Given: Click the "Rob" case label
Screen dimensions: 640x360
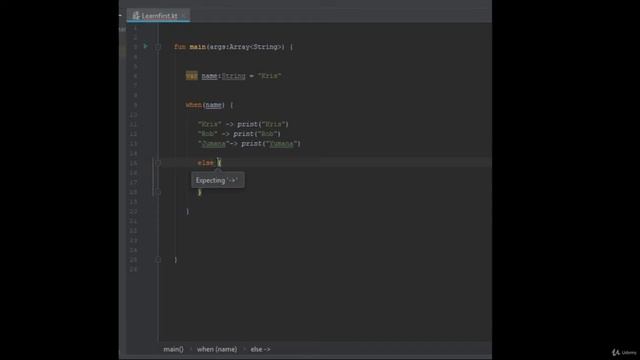Looking at the screenshot, I should (207, 134).
